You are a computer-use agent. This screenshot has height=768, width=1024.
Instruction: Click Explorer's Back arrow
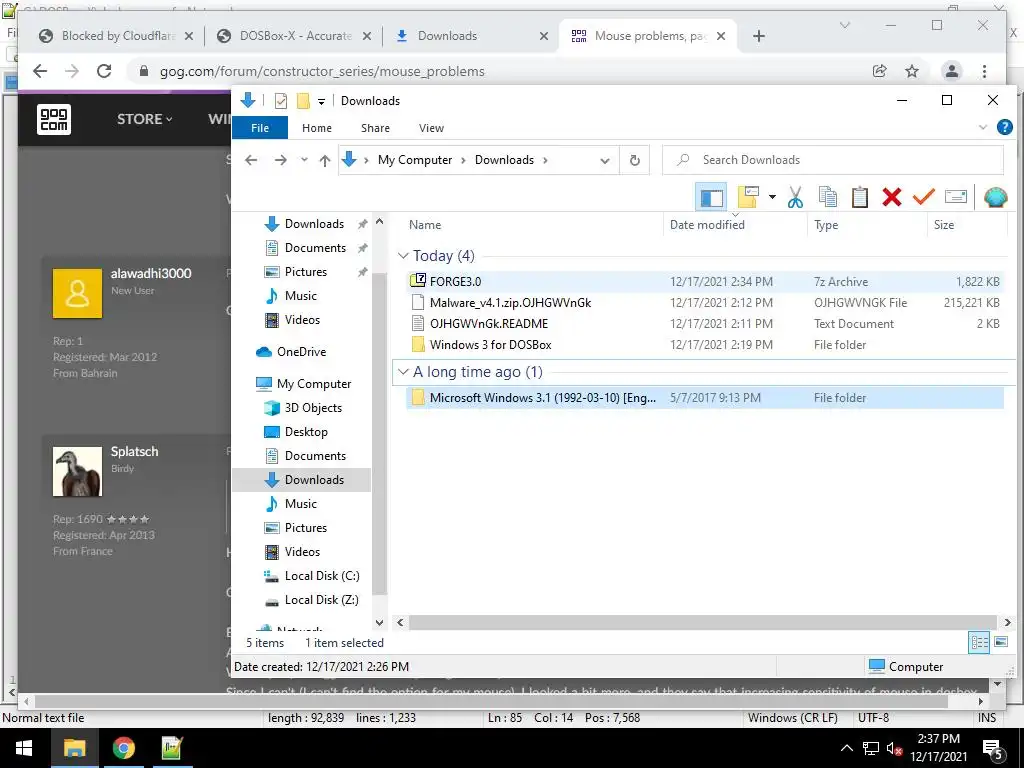[251, 160]
